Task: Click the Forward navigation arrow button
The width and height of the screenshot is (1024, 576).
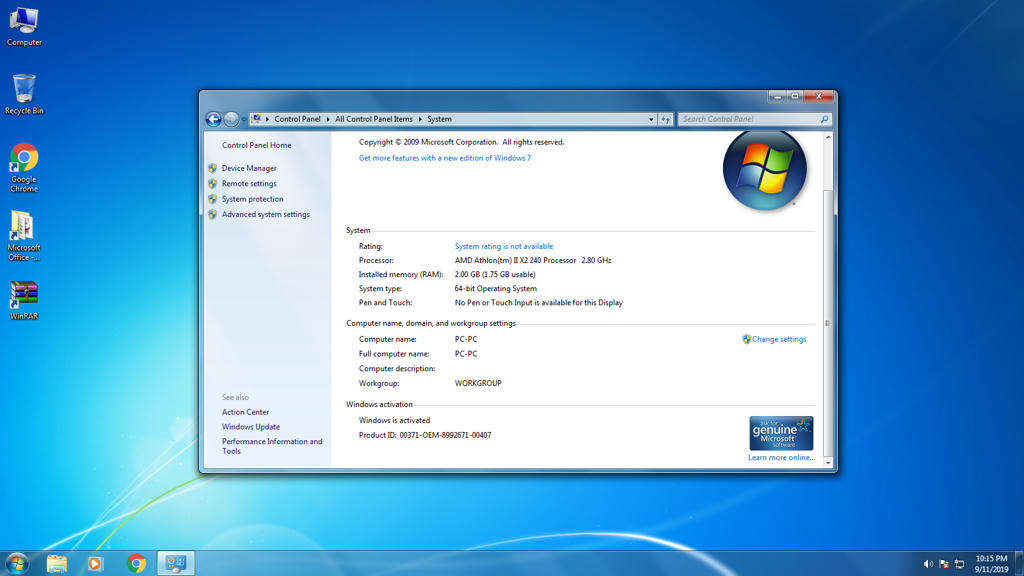Action: pos(231,119)
